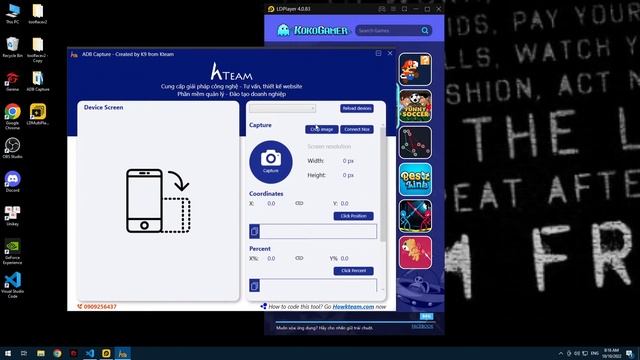640x360 pixels.
Task: Show hidden system tray icons chevron
Action: click(x=560, y=353)
